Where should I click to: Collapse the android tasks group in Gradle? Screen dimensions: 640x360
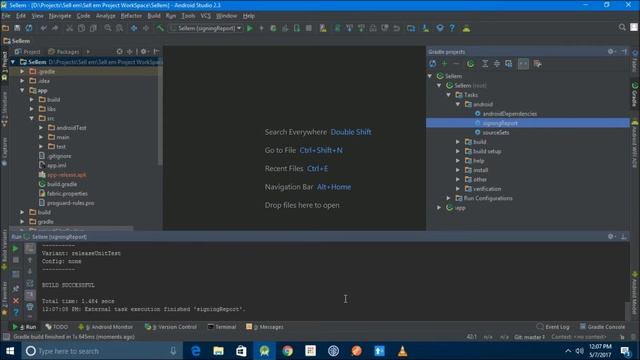point(458,104)
